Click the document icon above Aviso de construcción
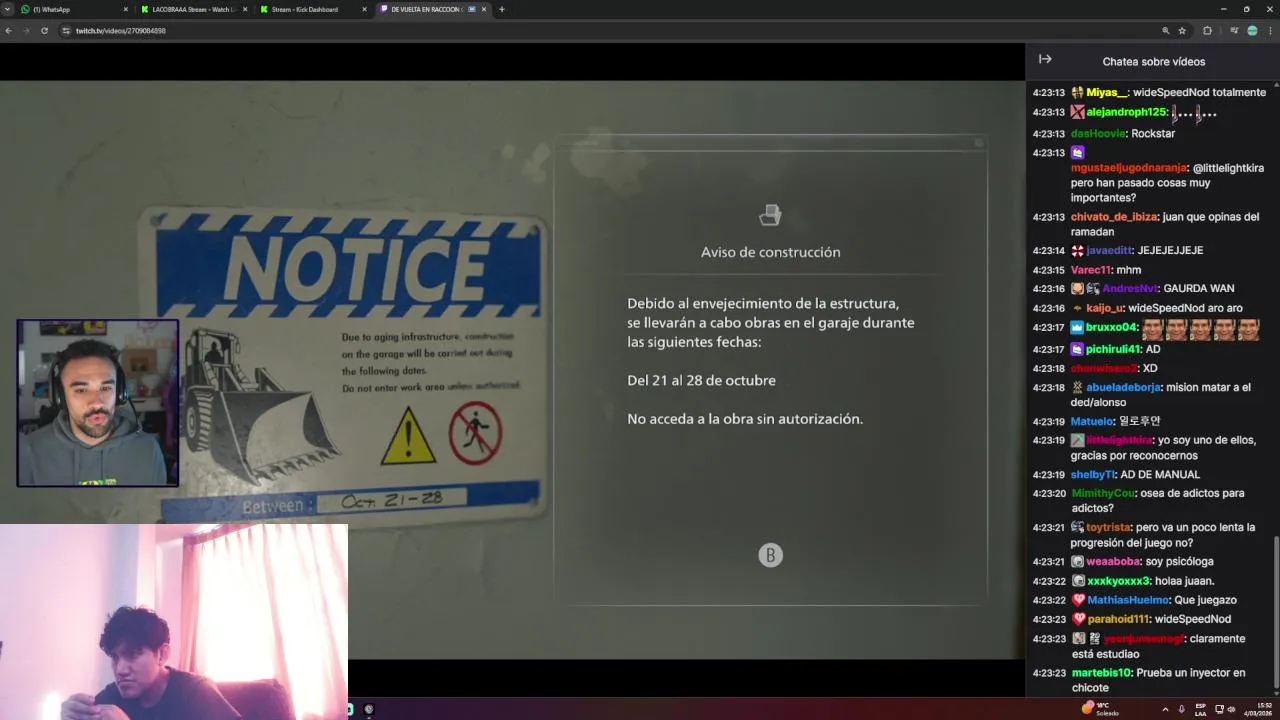This screenshot has width=1280, height=720. (x=770, y=215)
